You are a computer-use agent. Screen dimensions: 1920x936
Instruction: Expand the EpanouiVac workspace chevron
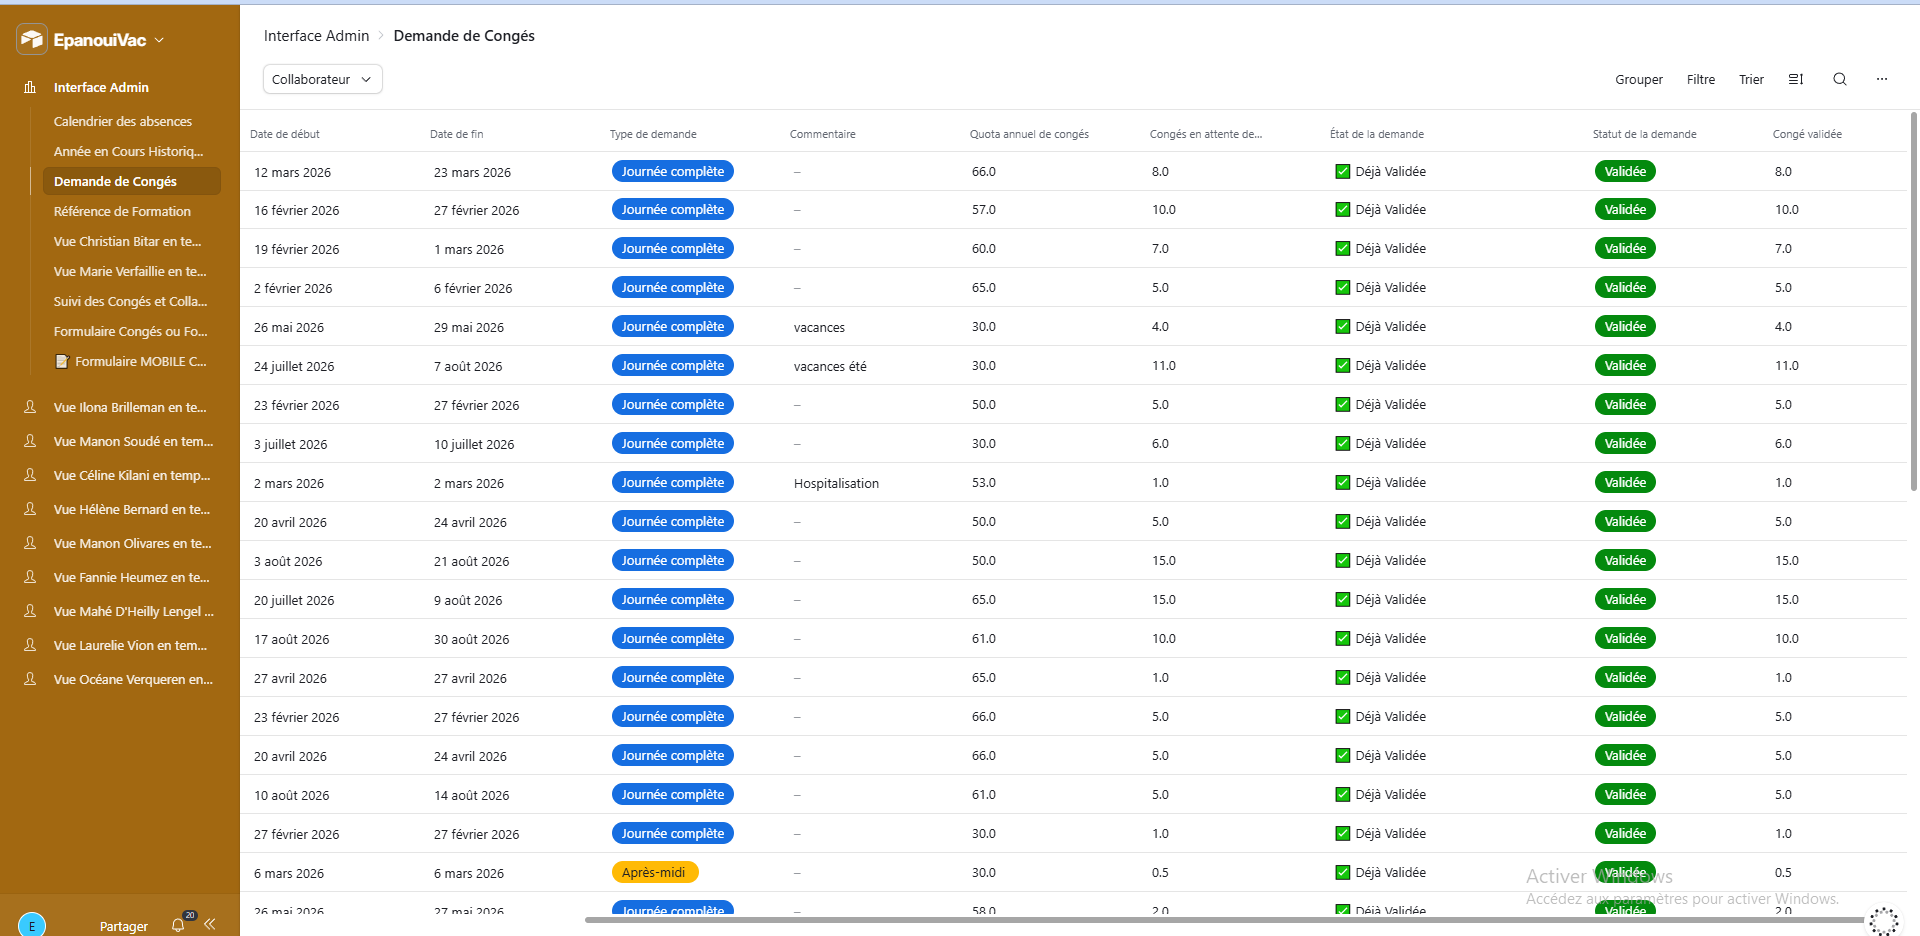(160, 41)
